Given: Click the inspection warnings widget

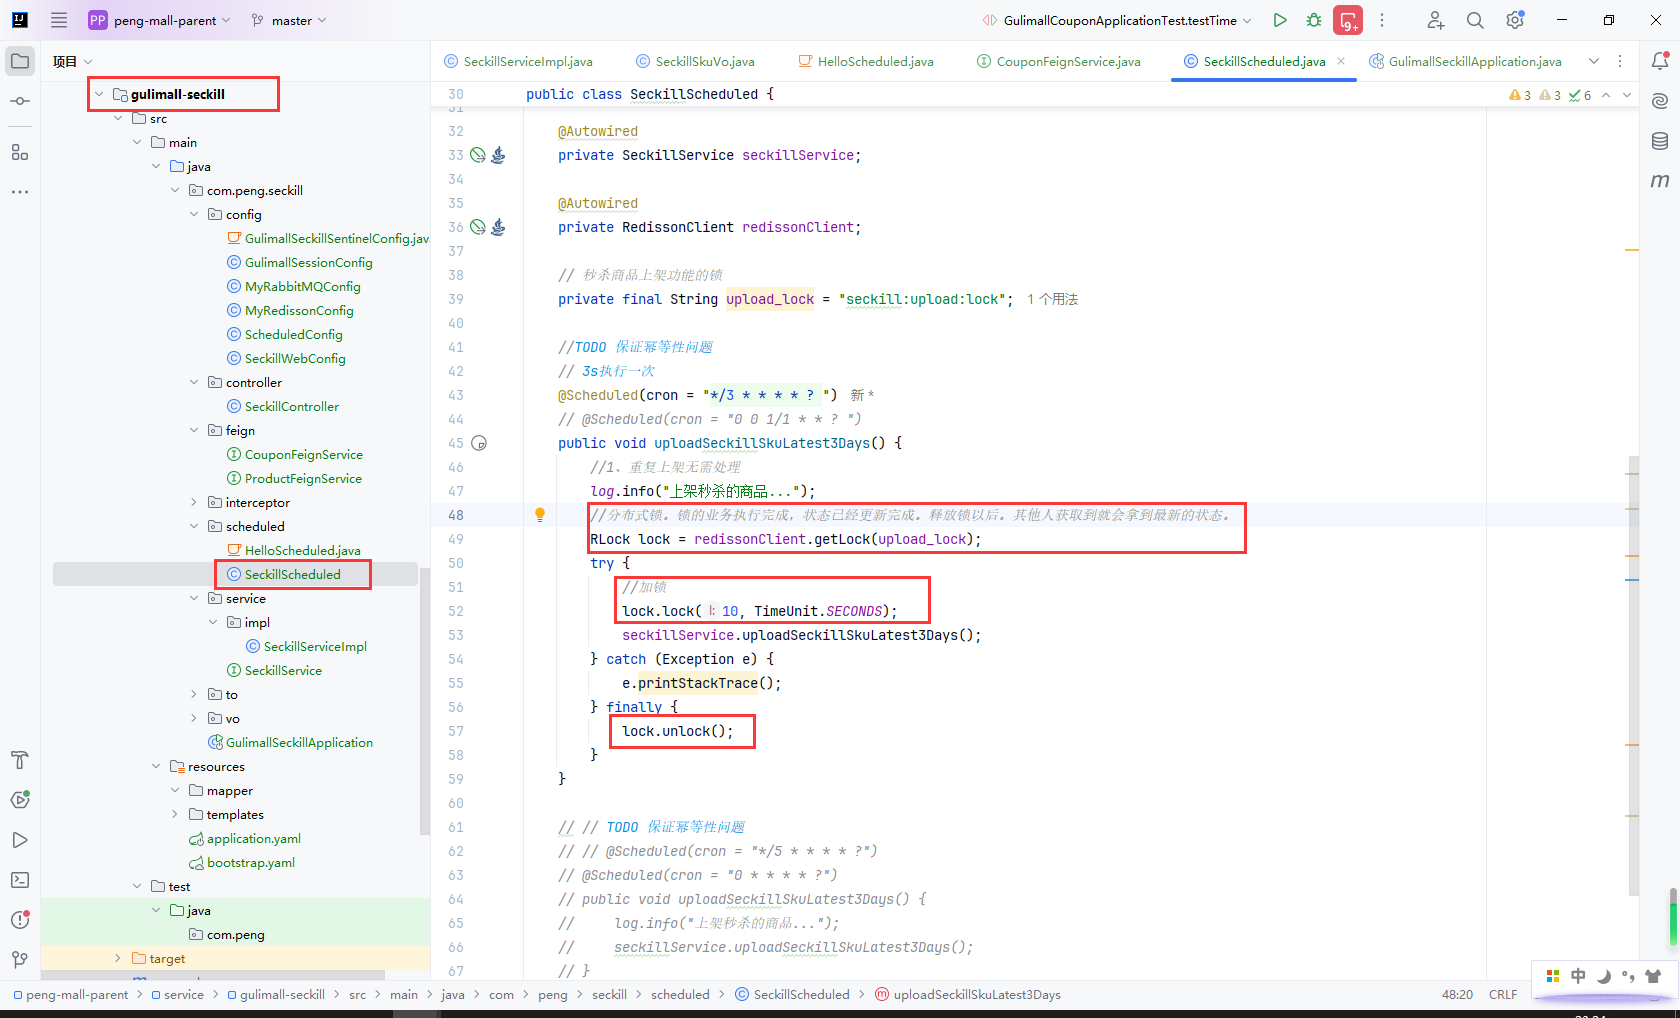Looking at the screenshot, I should click(1550, 95).
